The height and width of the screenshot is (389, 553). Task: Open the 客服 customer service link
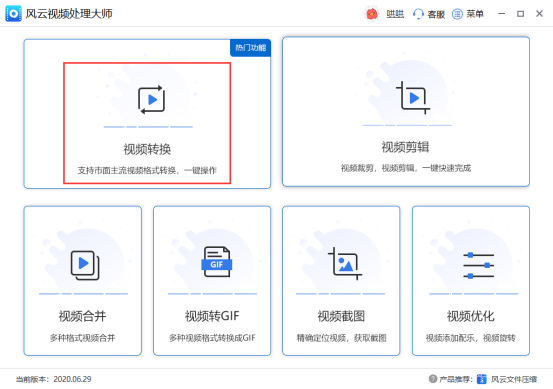pos(436,14)
